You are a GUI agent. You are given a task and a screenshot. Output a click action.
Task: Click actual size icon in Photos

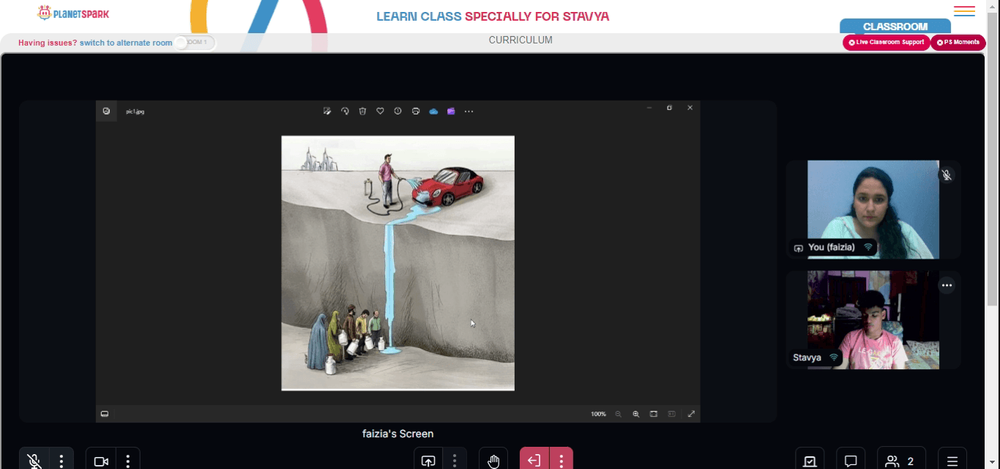672,414
